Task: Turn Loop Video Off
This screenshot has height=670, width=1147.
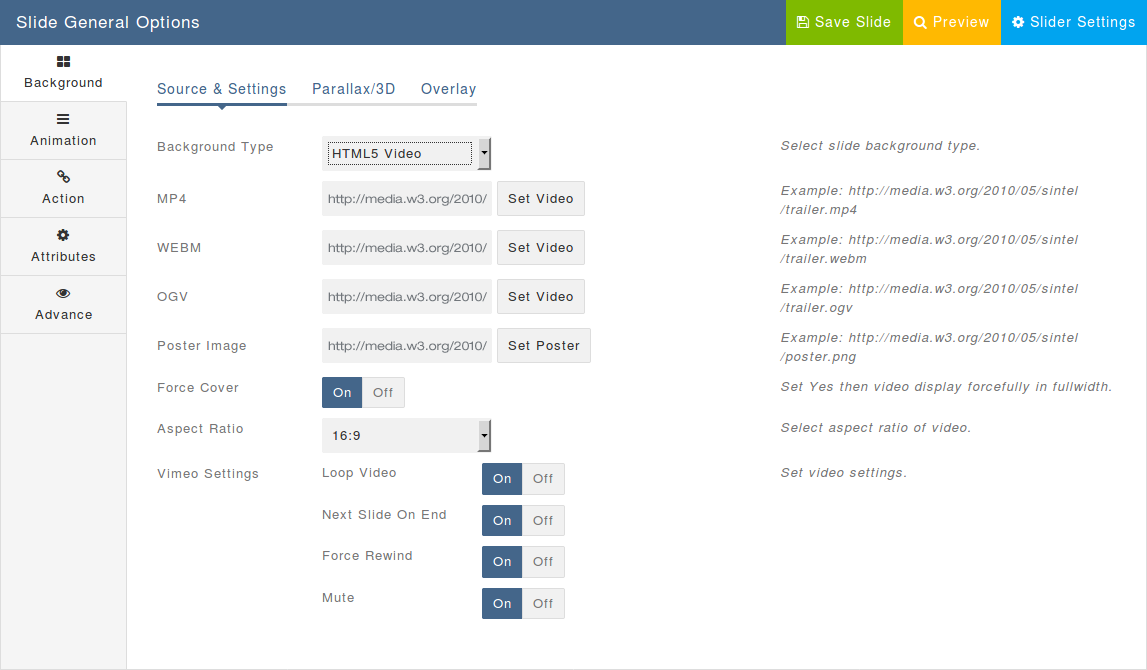Action: tap(543, 478)
